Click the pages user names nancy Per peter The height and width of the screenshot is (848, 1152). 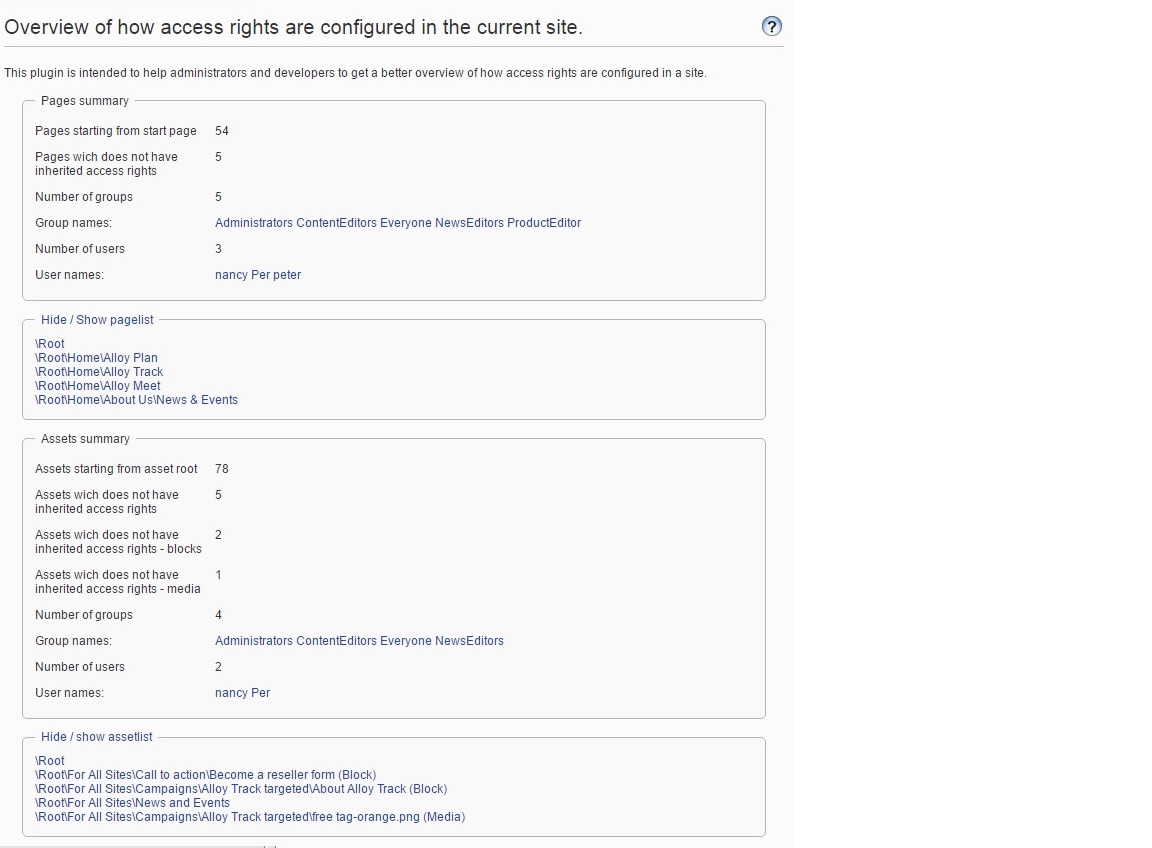pyautogui.click(x=257, y=275)
